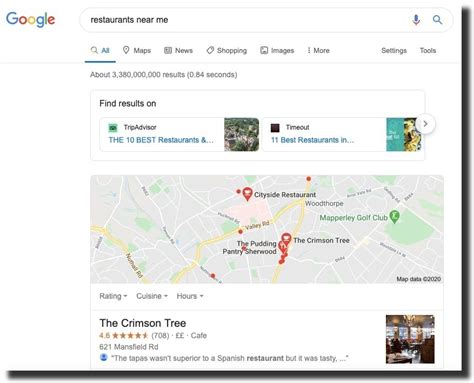The image size is (474, 383).
Task: Click the reviewer avatar icon beside quote
Action: pyautogui.click(x=104, y=358)
